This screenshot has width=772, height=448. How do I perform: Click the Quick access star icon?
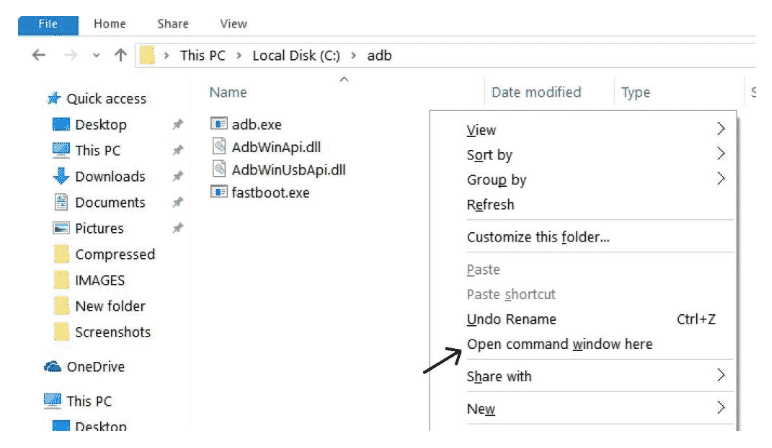click(53, 99)
